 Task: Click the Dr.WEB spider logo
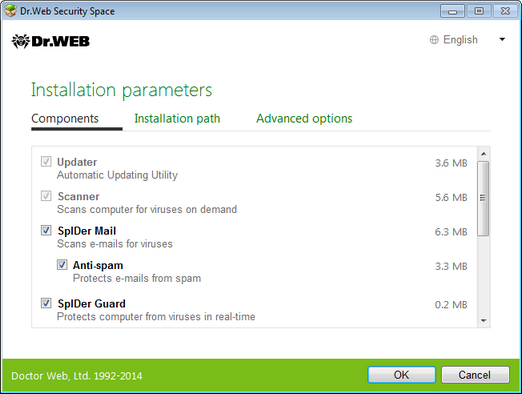pos(51,41)
